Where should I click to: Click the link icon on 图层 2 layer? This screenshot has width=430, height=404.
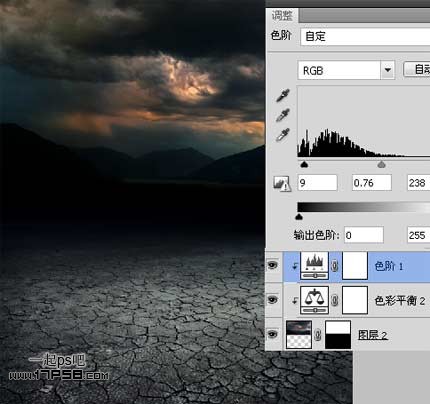tap(318, 334)
